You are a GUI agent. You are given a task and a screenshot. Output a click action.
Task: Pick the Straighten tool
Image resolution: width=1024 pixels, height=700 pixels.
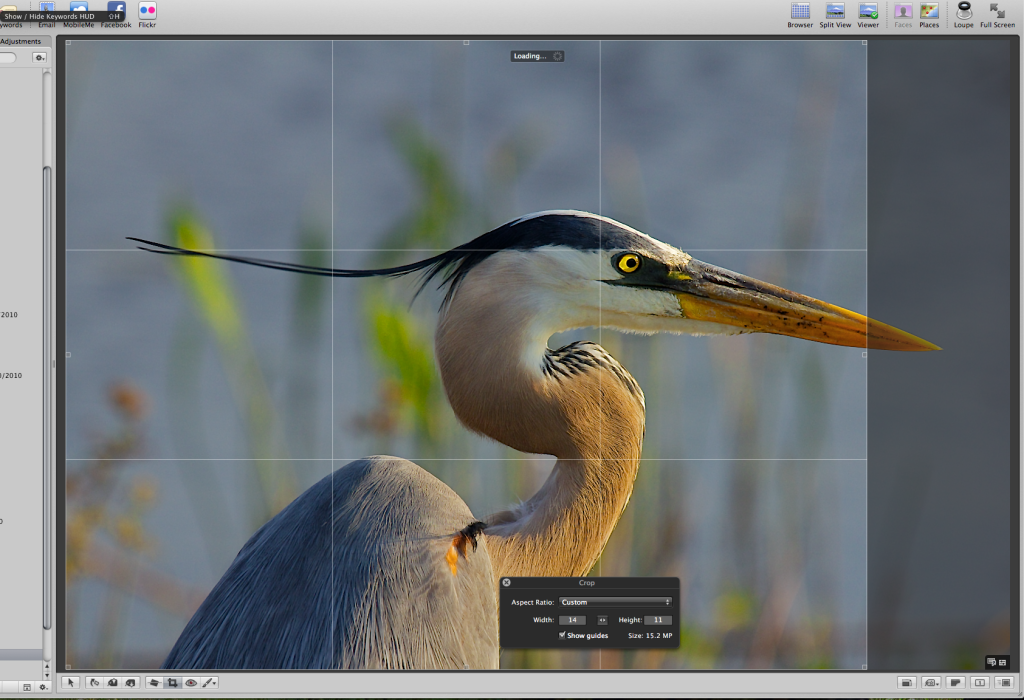pyautogui.click(x=154, y=683)
